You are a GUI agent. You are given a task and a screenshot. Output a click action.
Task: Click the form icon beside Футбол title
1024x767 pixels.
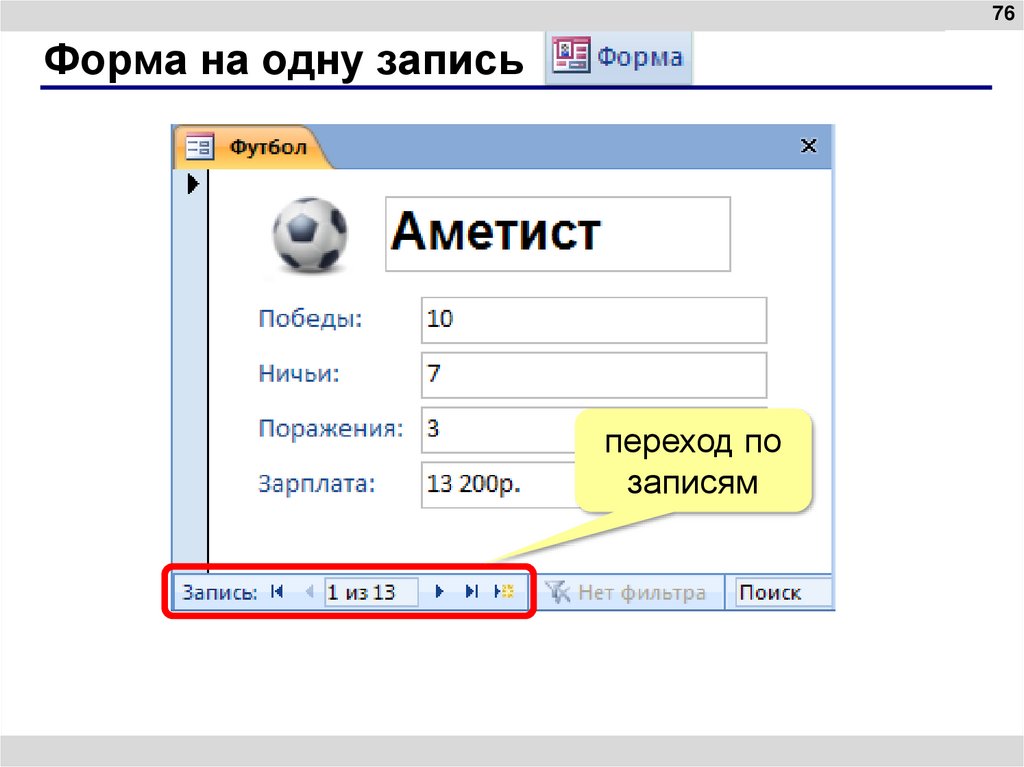coord(198,146)
